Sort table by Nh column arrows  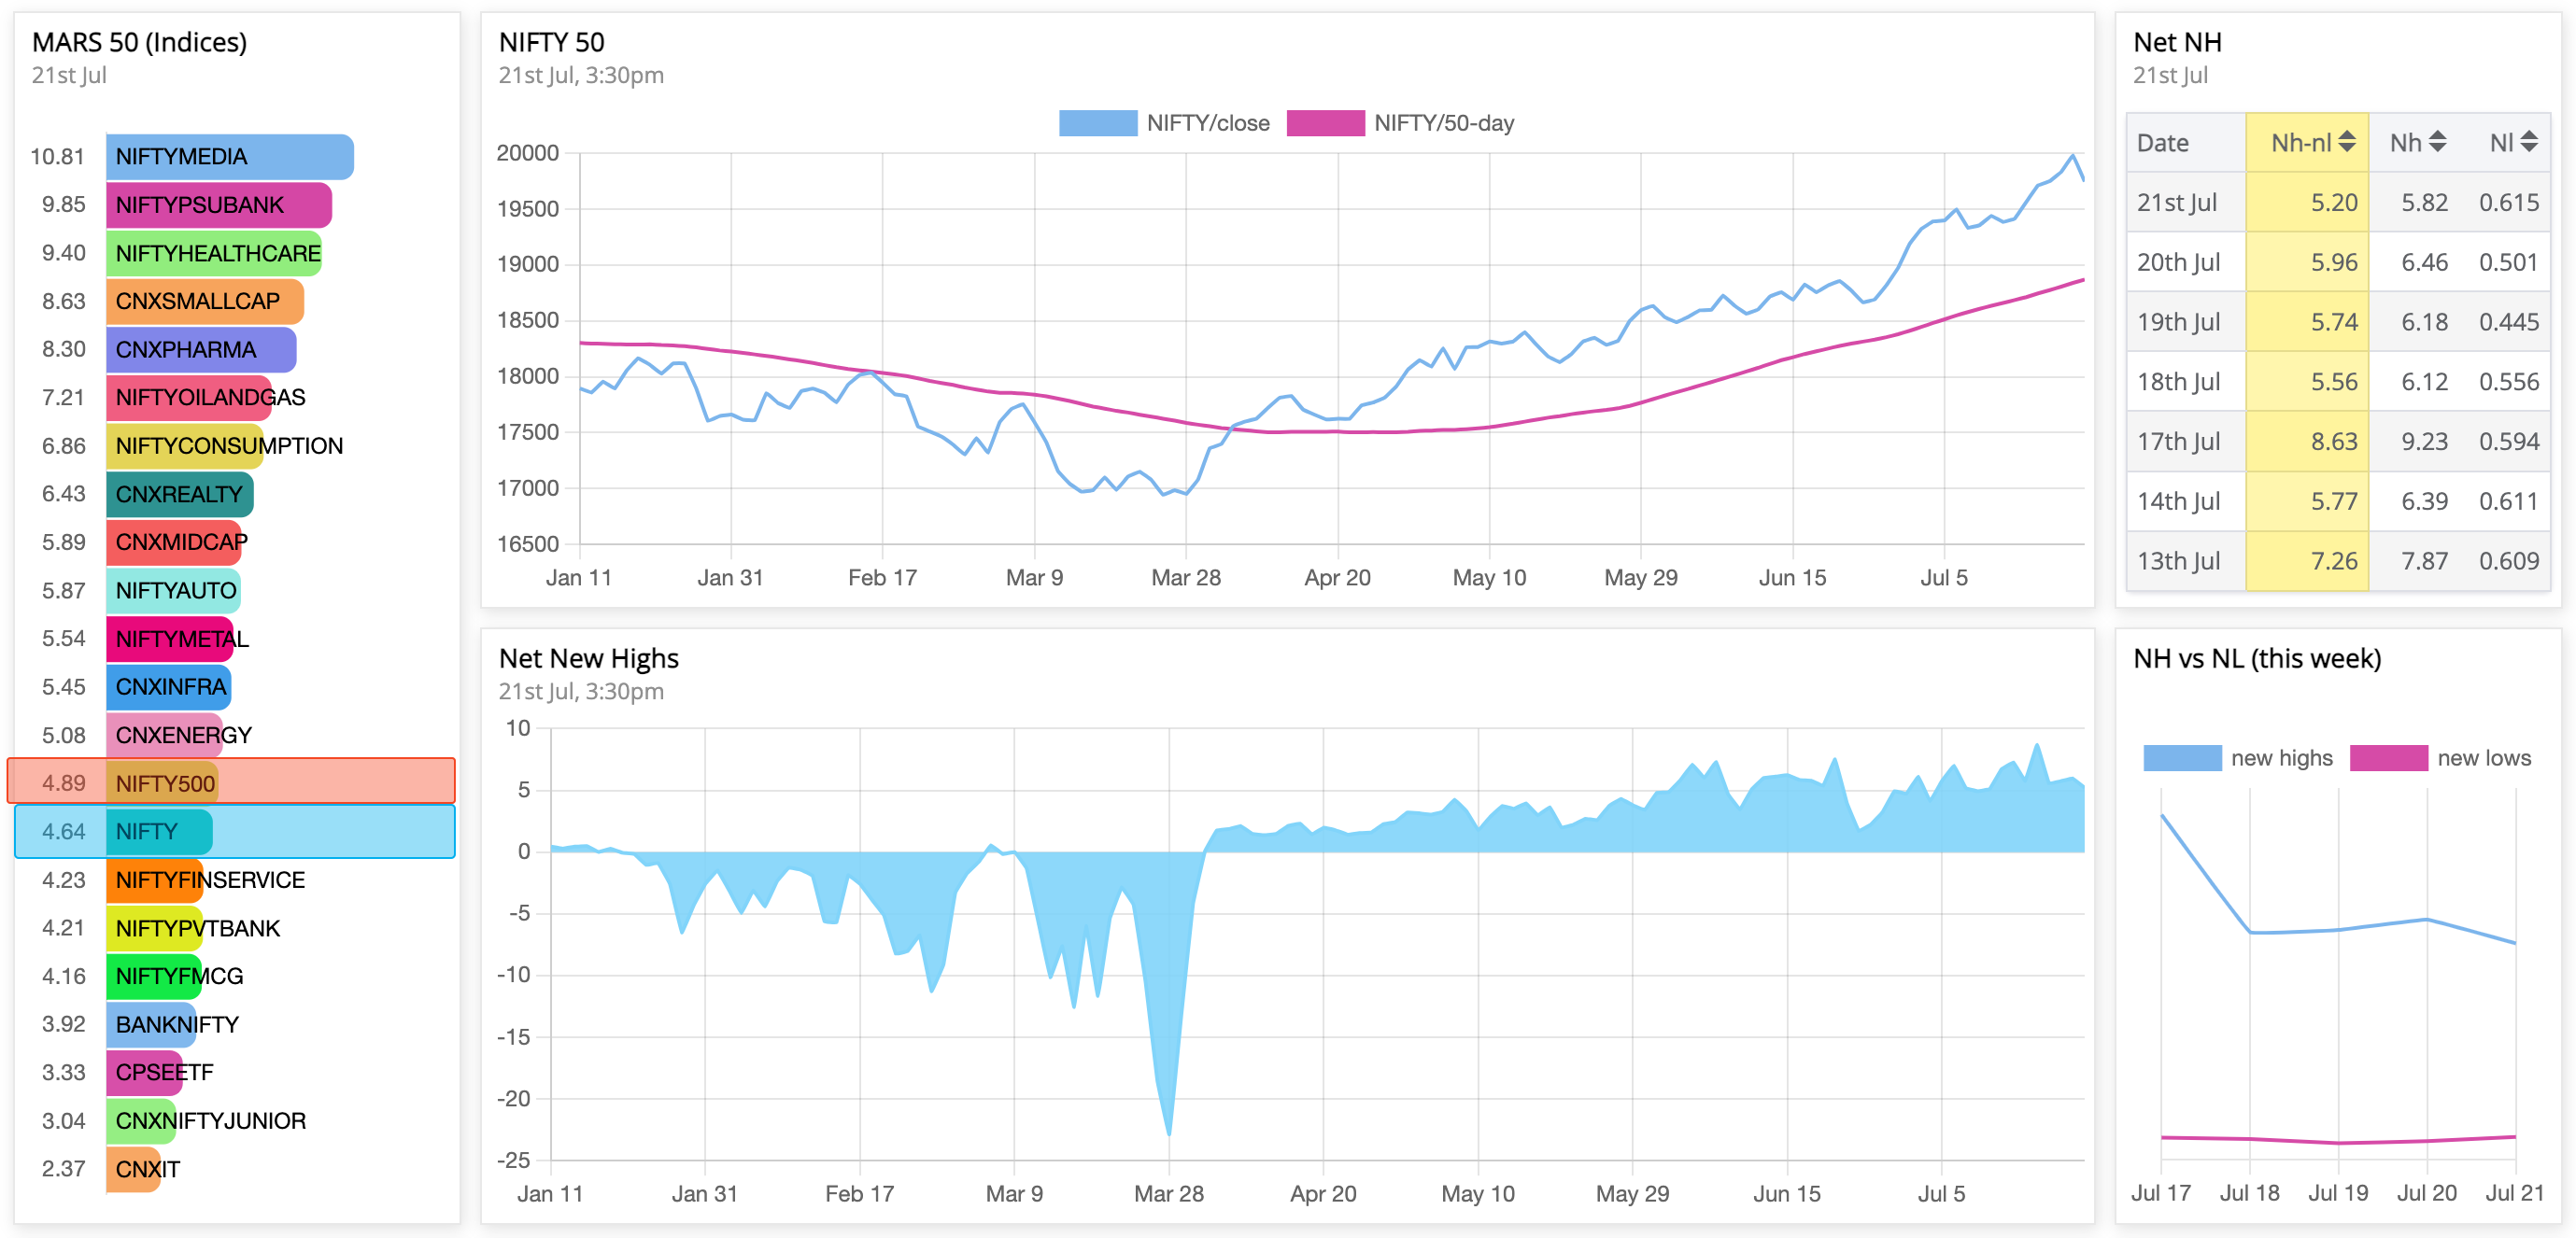click(2437, 142)
